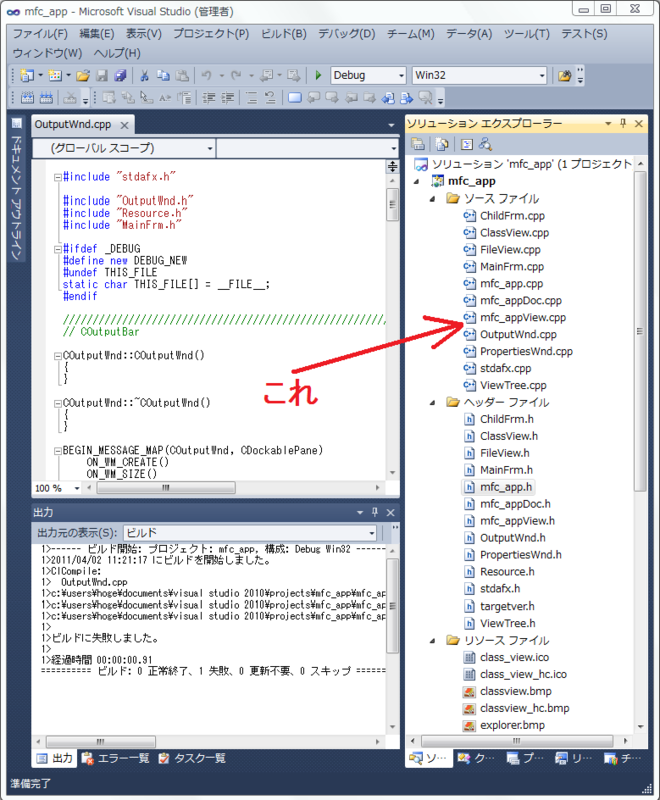
Task: Collapse the Resource Files folder
Action: (433, 640)
